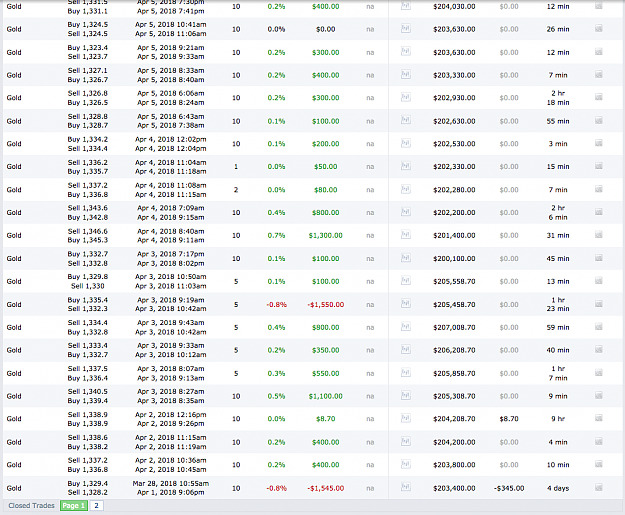The height and width of the screenshot is (515, 625).
Task: Open chart icon for the $204,200.00 balance row
Action: click(406, 441)
